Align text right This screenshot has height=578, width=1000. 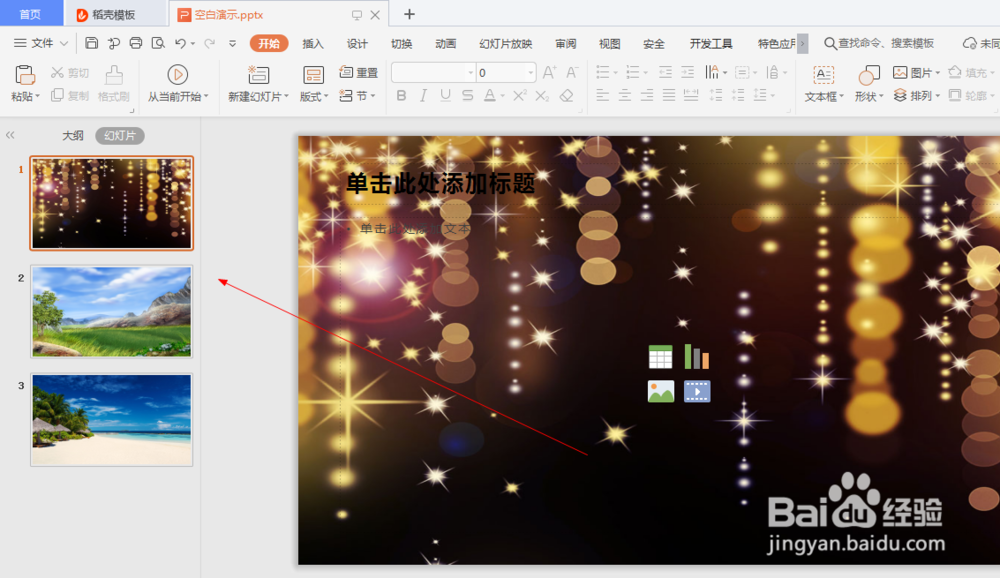(x=647, y=96)
